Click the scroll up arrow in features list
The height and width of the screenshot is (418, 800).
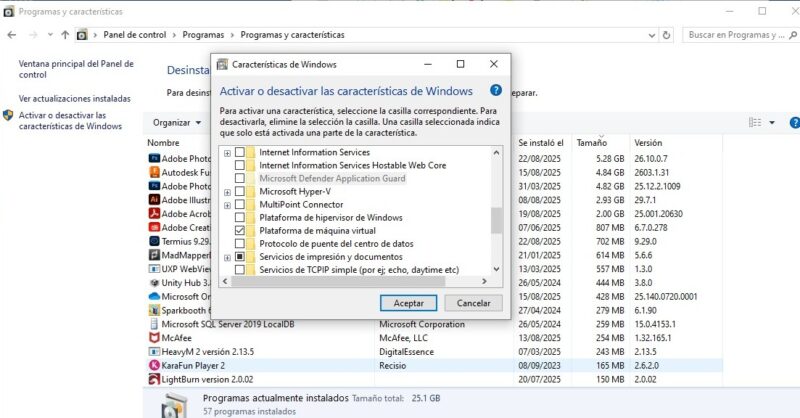(496, 152)
